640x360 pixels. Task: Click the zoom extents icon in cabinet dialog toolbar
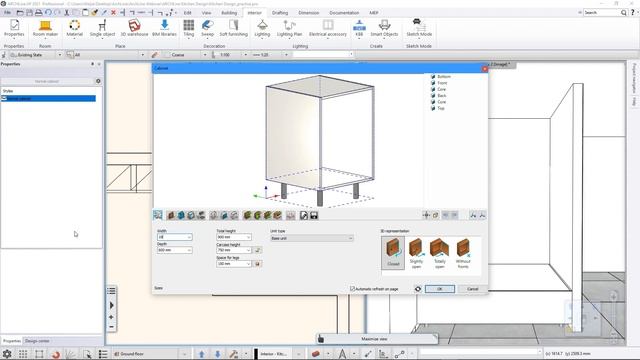coord(158,215)
